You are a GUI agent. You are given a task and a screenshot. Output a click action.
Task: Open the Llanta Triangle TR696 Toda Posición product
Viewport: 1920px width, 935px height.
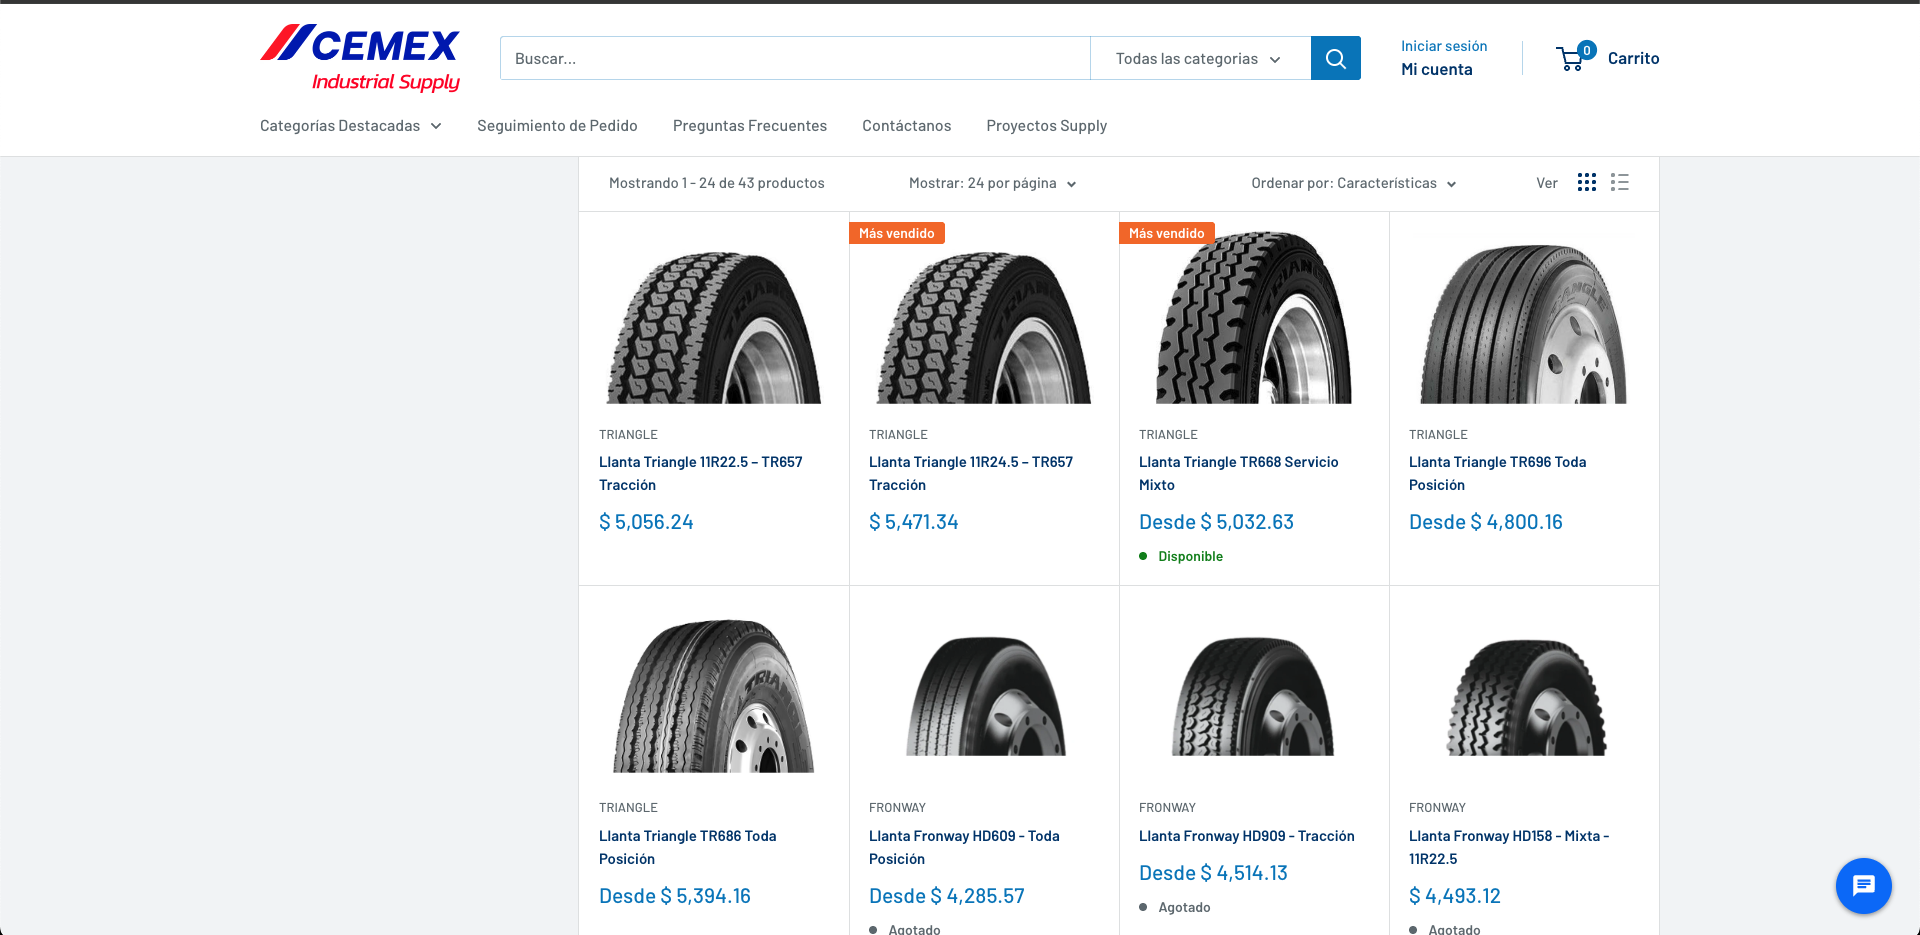click(x=1497, y=473)
